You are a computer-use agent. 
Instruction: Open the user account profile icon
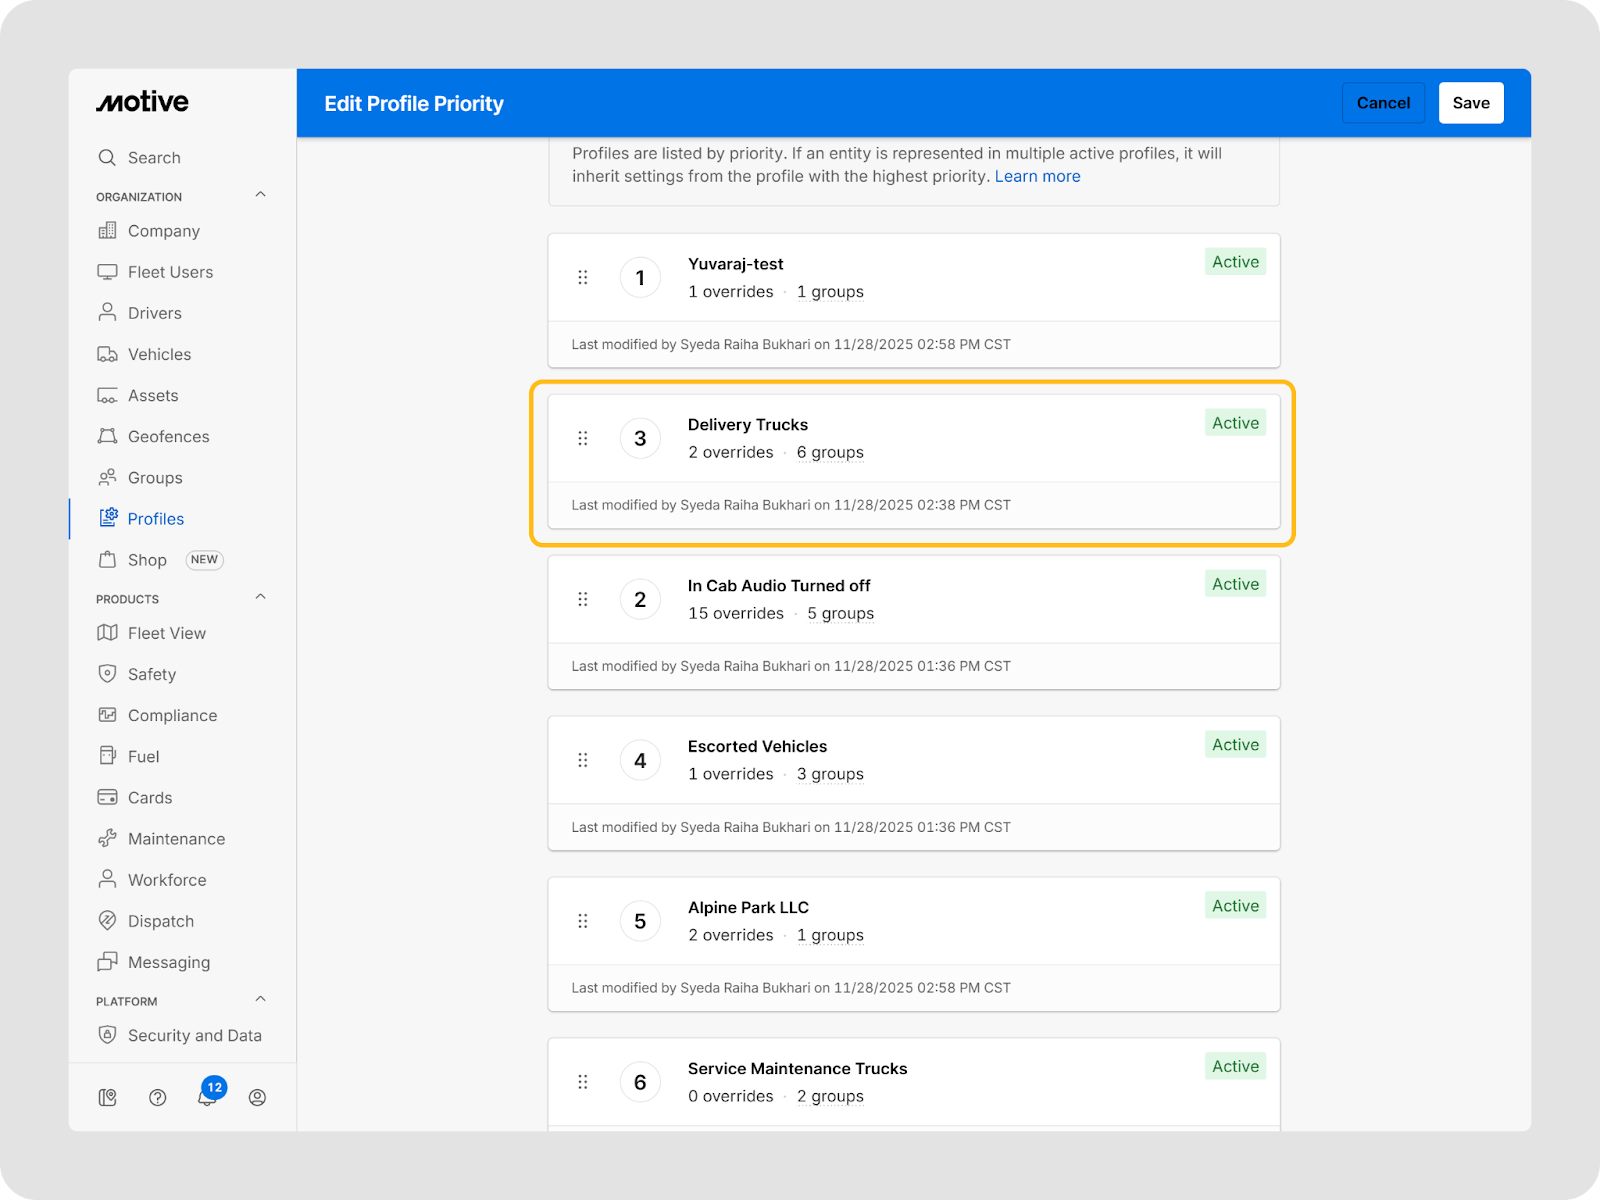pos(257,1097)
